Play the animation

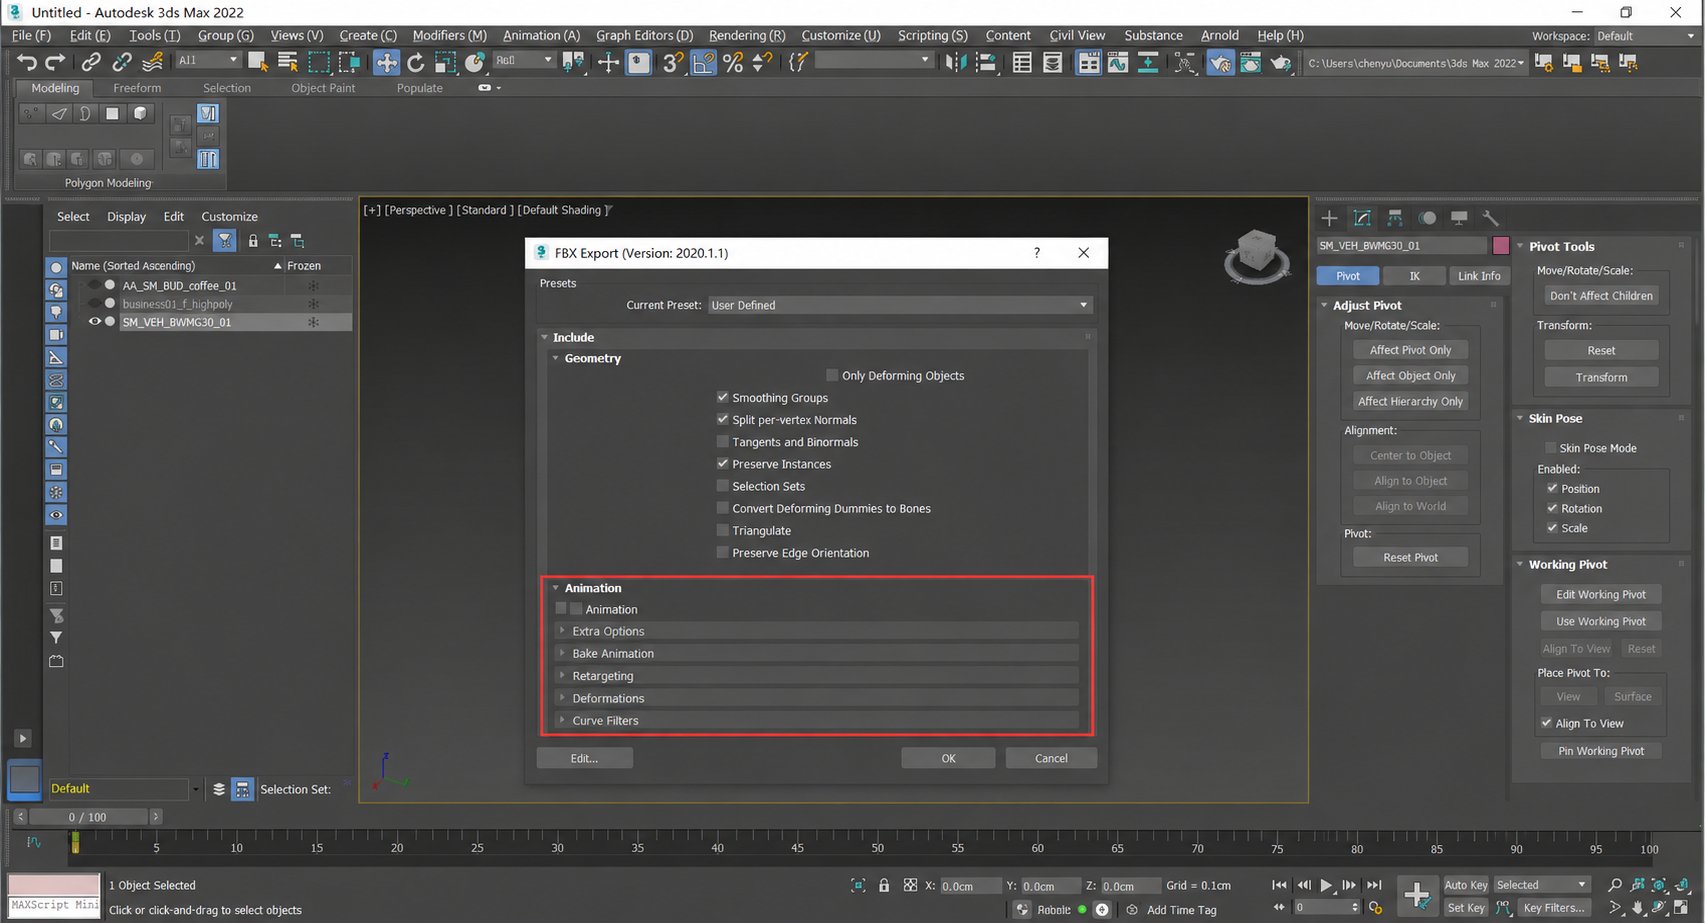tap(1326, 885)
